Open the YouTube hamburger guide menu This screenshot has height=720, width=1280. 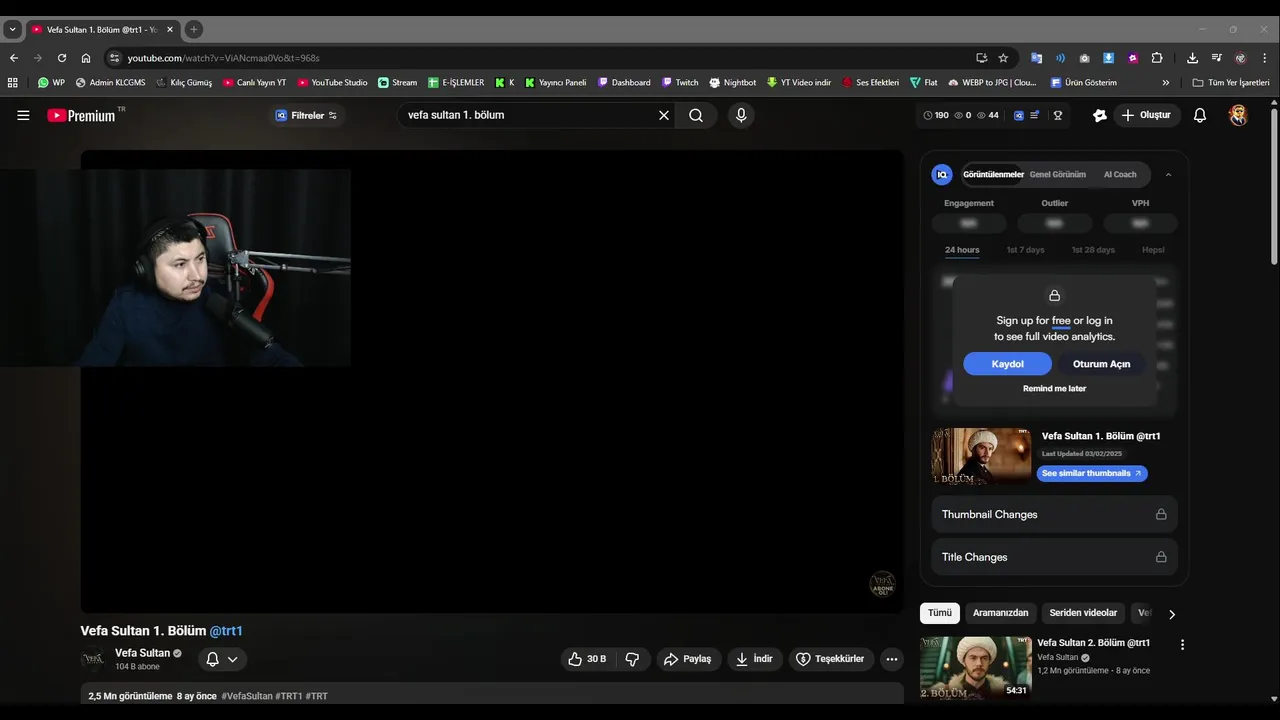pyautogui.click(x=23, y=115)
